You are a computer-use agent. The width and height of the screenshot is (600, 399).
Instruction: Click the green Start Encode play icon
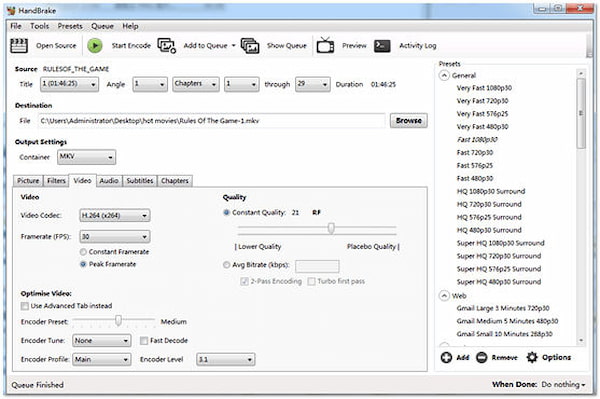click(x=95, y=46)
